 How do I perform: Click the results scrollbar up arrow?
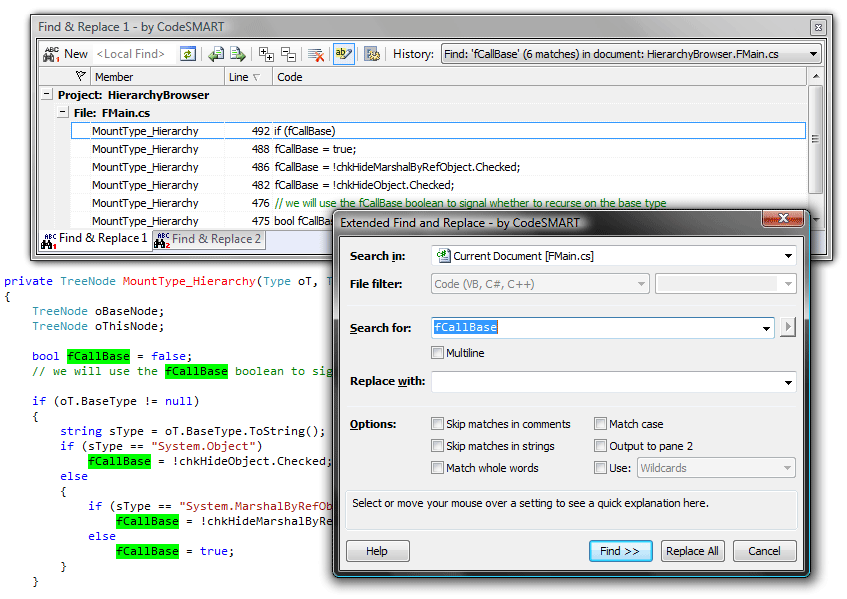[816, 76]
